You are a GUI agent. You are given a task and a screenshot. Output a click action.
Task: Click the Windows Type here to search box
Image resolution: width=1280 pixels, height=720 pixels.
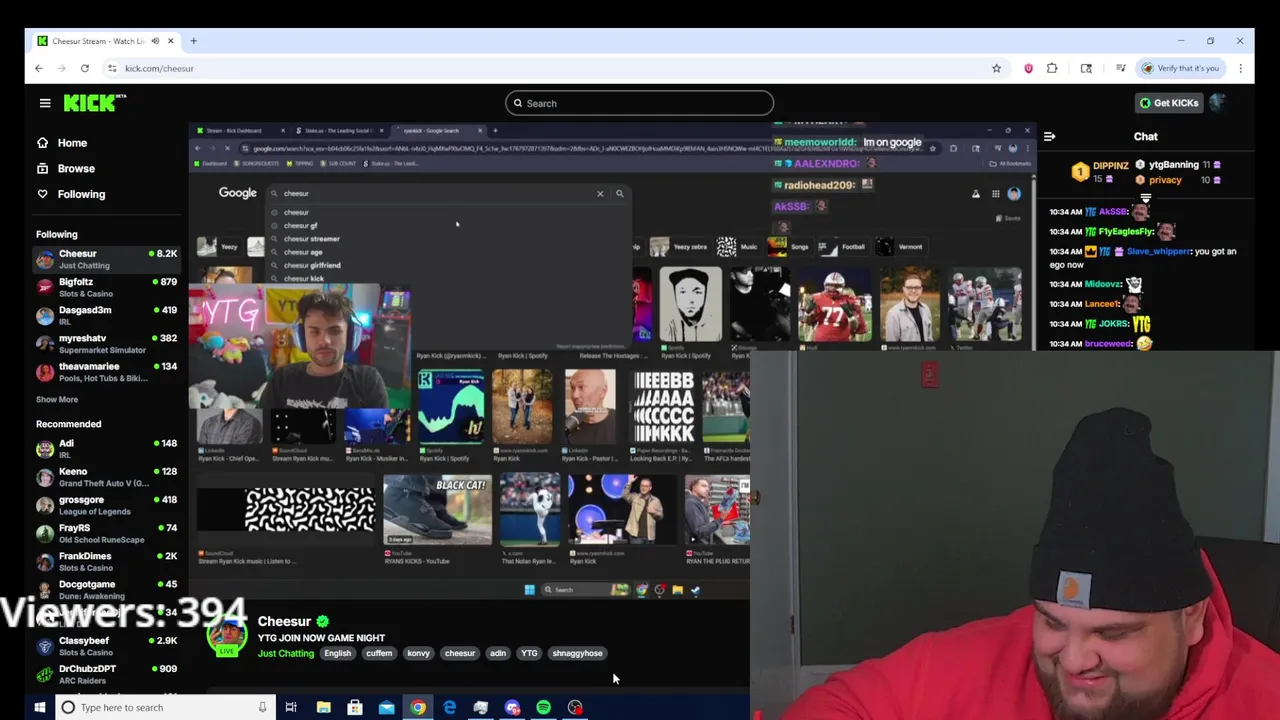165,707
